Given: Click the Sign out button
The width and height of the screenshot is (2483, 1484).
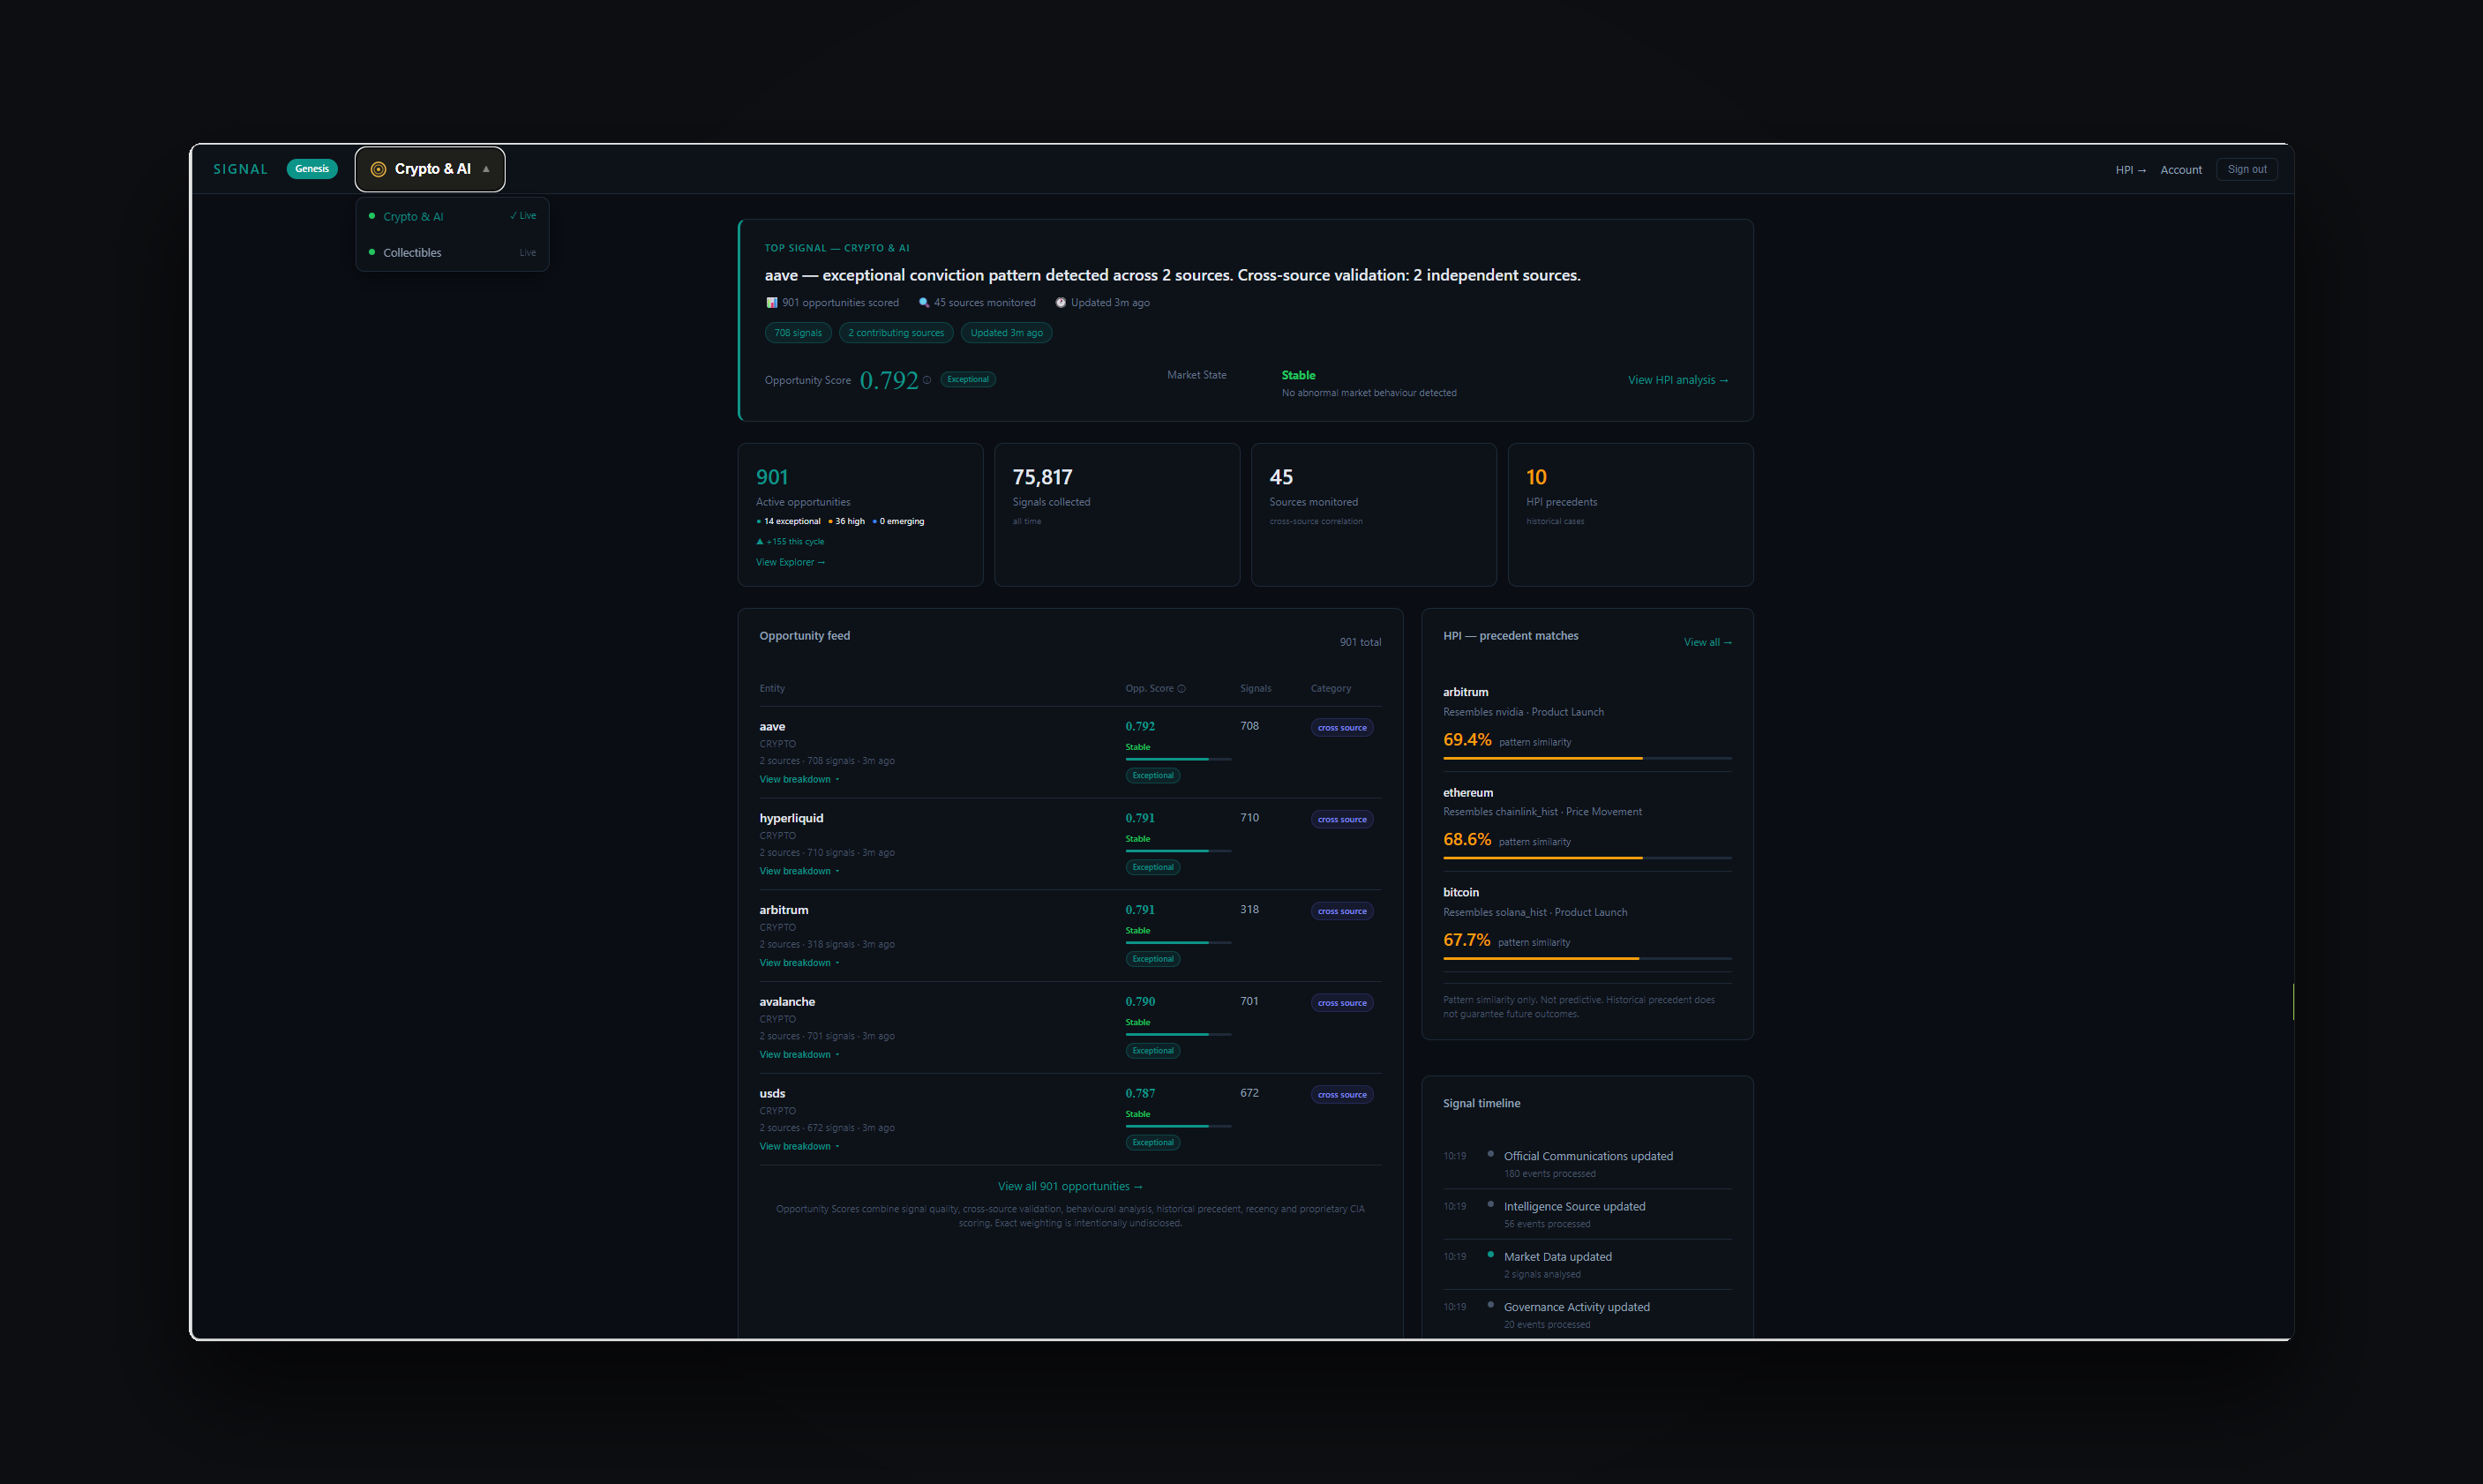Looking at the screenshot, I should pyautogui.click(x=2246, y=170).
